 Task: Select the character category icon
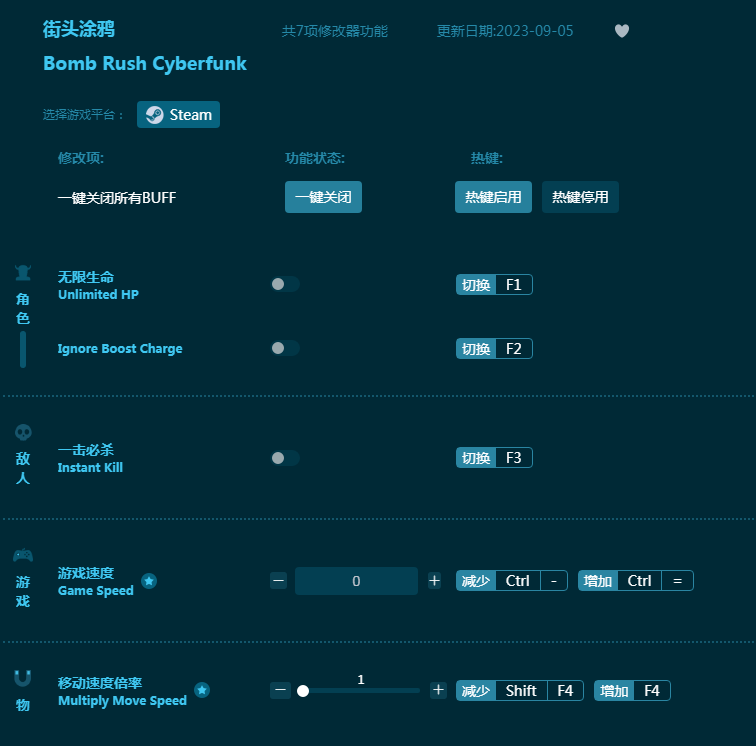coord(23,273)
